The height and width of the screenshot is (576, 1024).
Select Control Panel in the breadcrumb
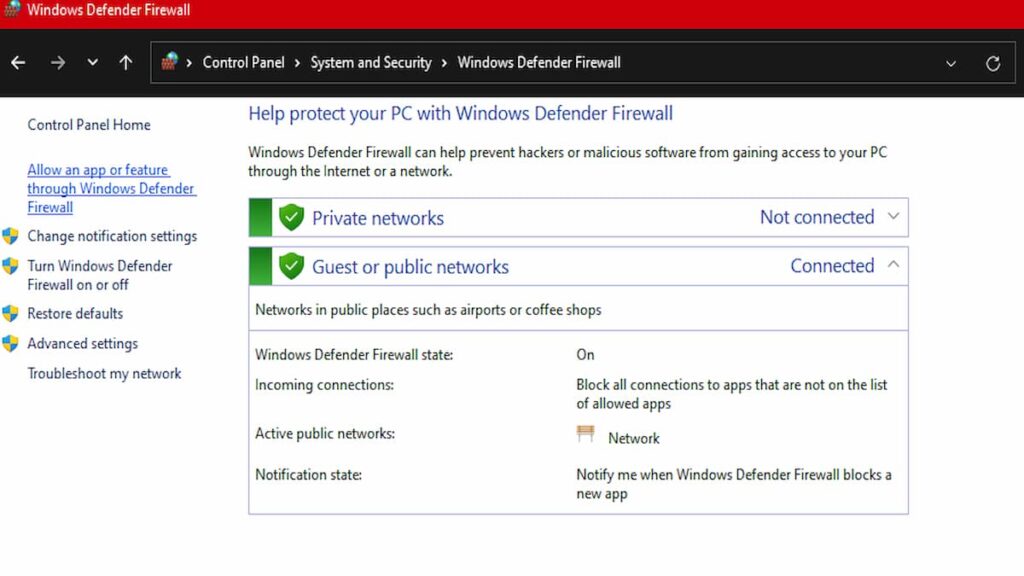[244, 63]
